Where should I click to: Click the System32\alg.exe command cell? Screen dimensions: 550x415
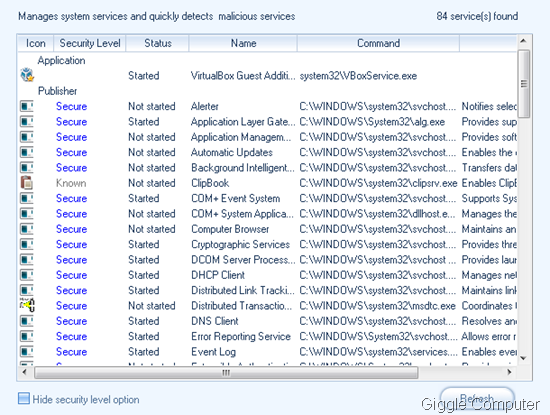click(x=372, y=121)
